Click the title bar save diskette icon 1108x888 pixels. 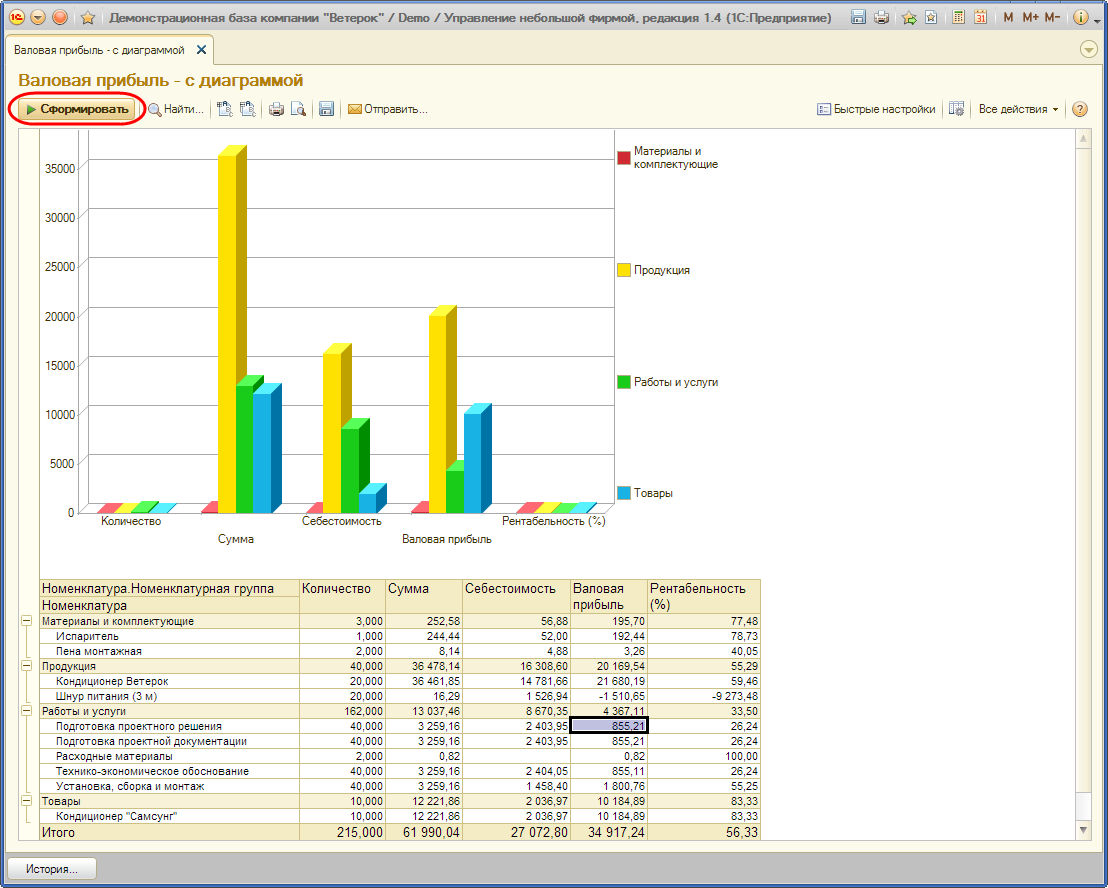click(859, 18)
